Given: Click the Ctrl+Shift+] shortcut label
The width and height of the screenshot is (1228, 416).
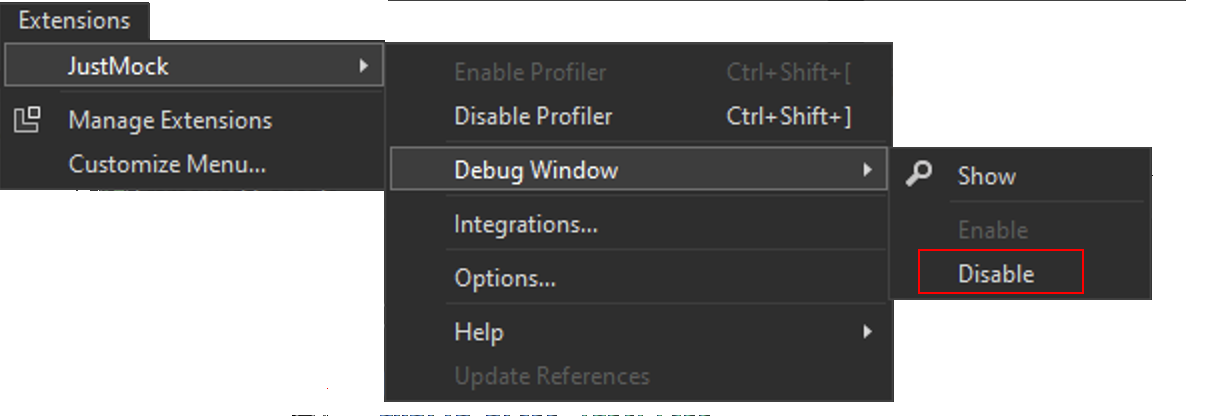Looking at the screenshot, I should (x=788, y=116).
